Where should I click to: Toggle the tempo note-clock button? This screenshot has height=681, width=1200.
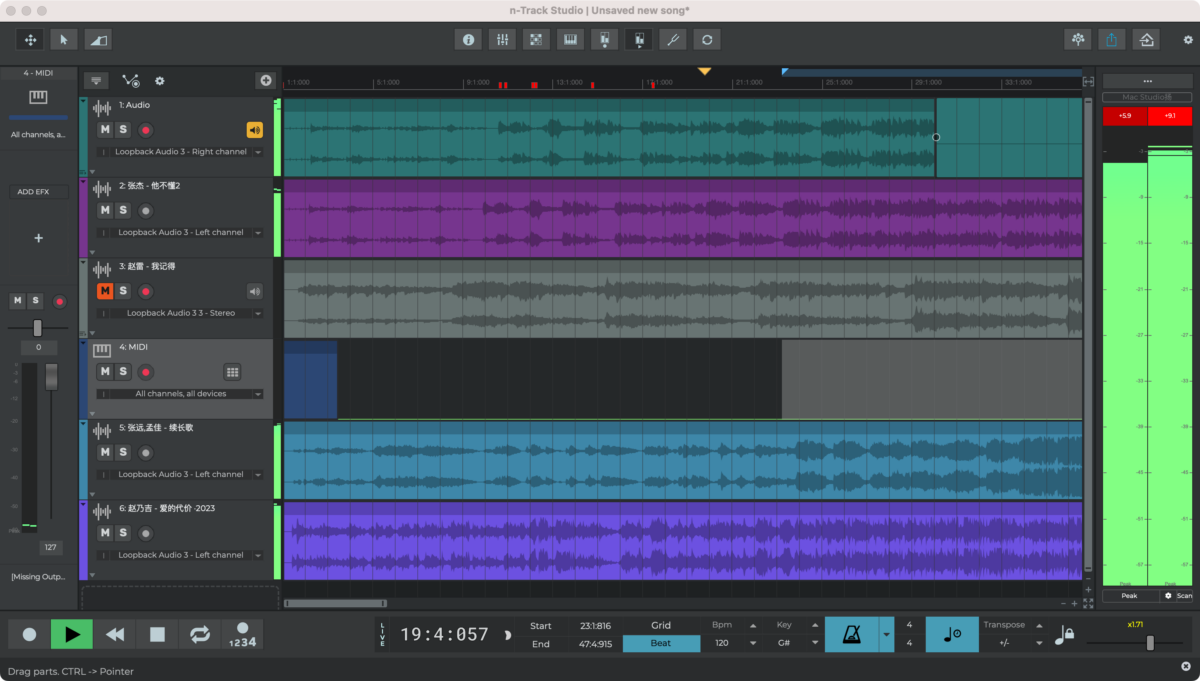[x=952, y=635]
